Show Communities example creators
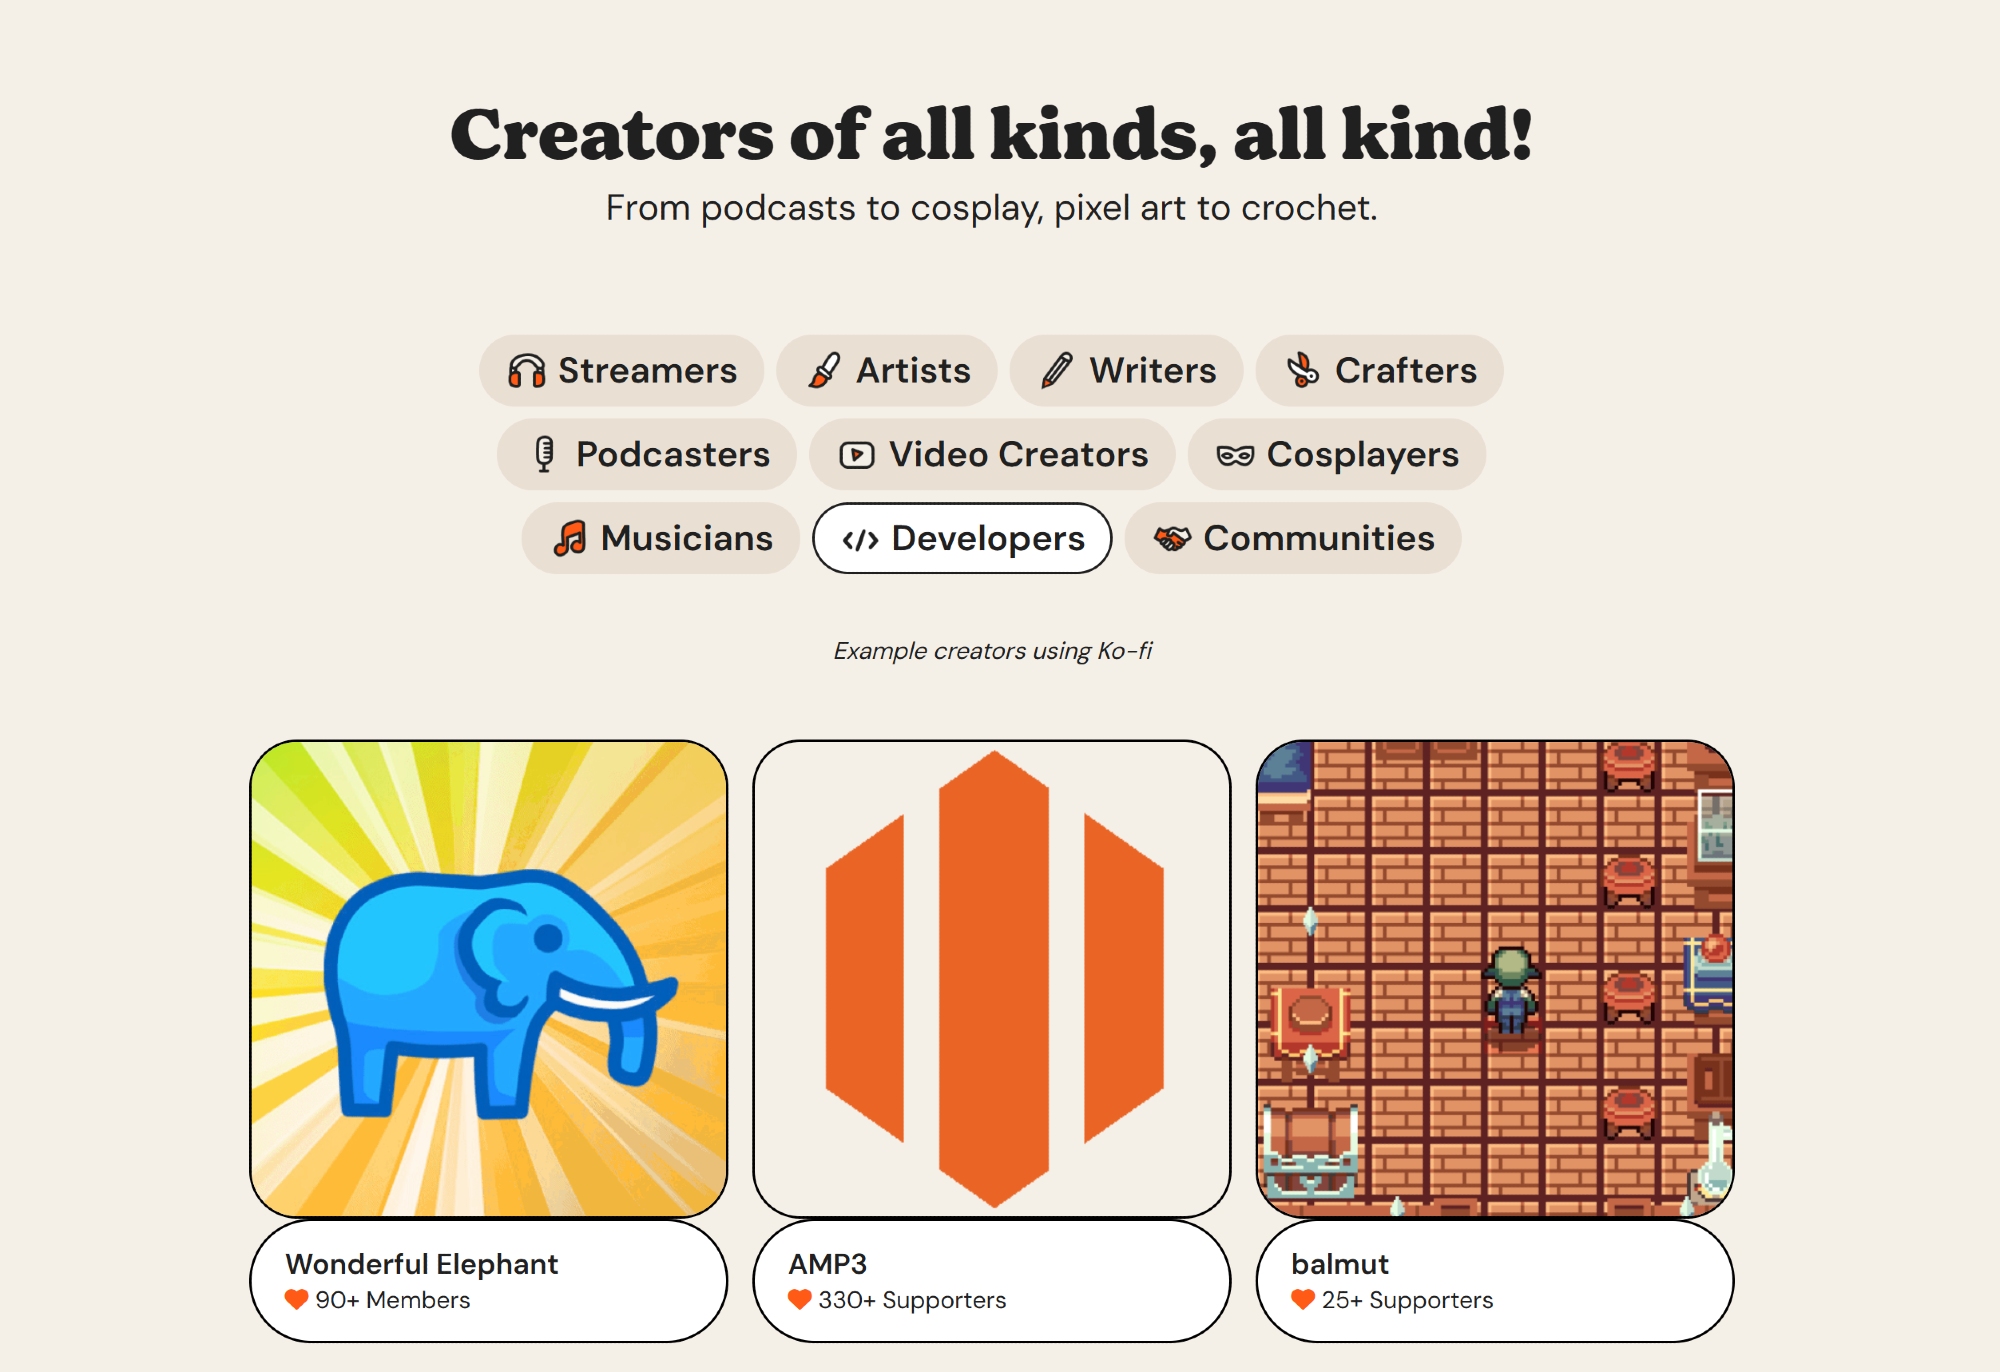The image size is (2000, 1372). pyautogui.click(x=1292, y=539)
